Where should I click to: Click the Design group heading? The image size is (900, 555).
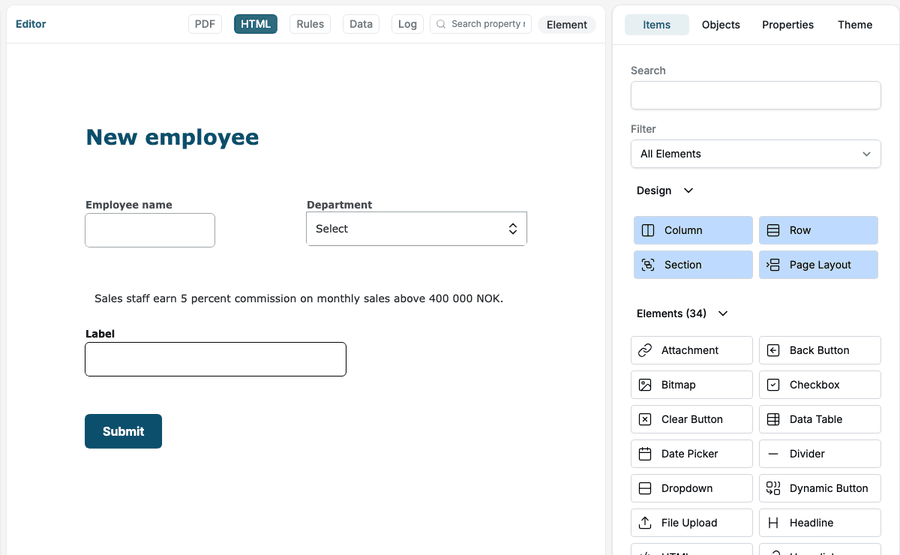point(654,191)
